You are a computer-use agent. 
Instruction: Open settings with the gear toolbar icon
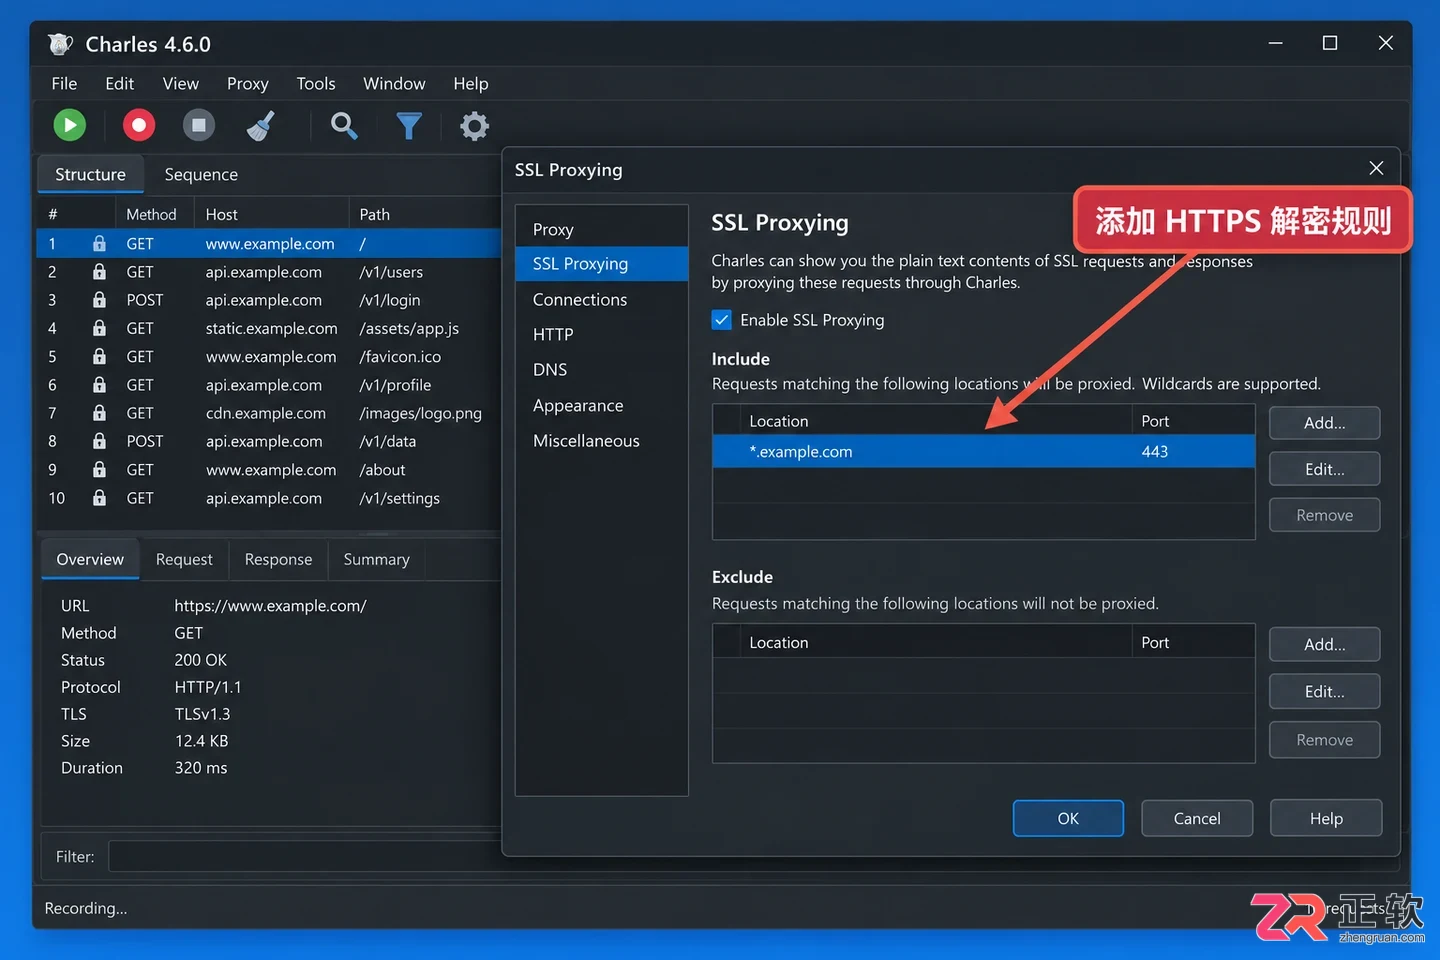click(x=474, y=125)
